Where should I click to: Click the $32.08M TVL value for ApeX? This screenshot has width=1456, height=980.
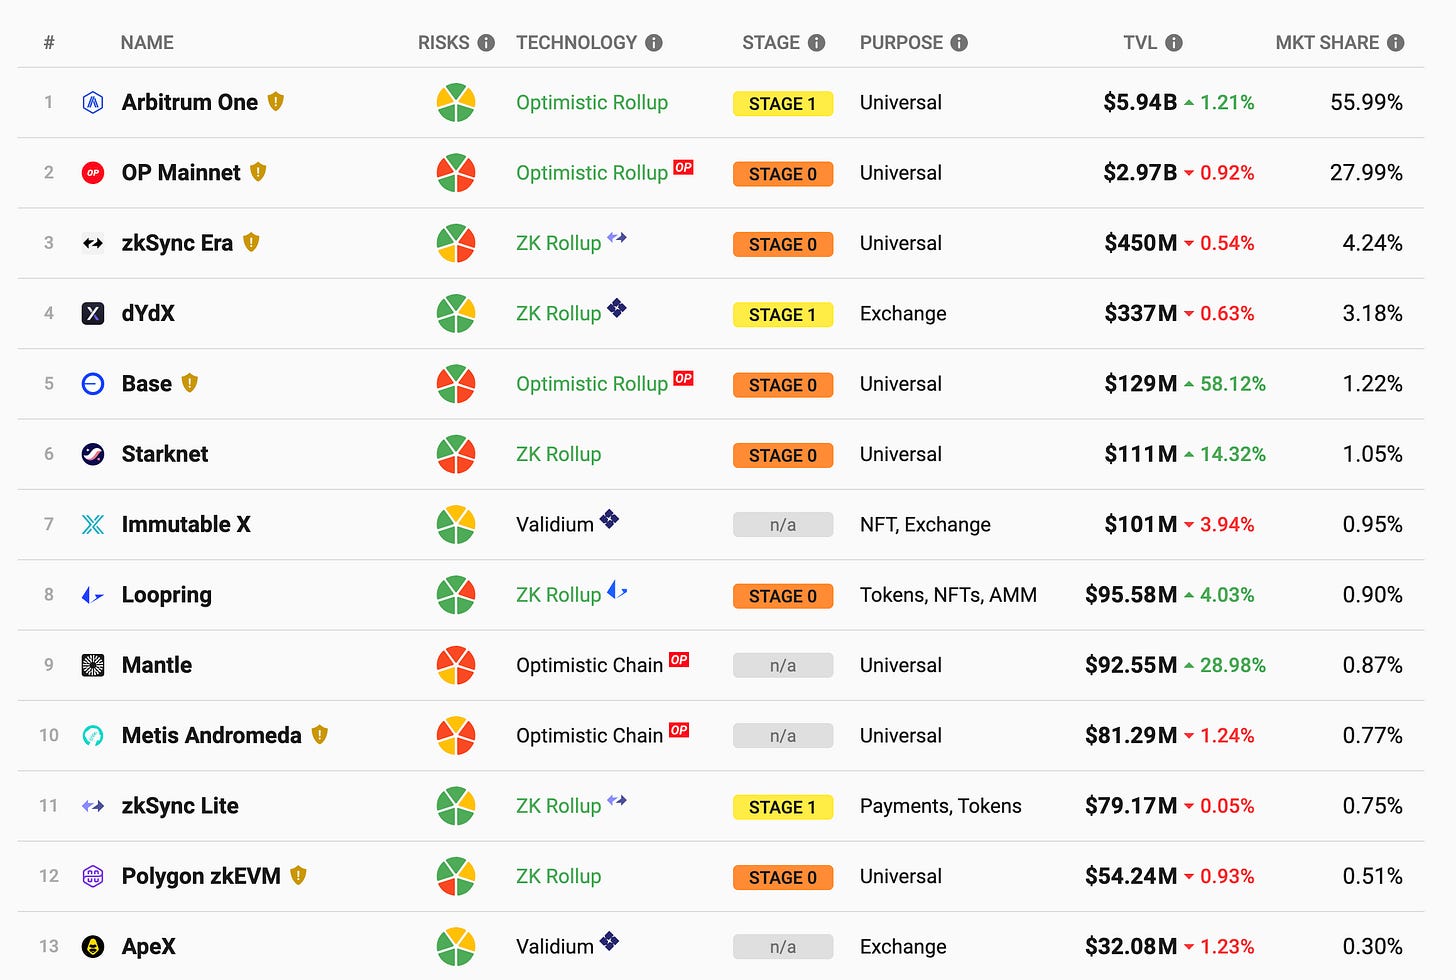(1131, 946)
